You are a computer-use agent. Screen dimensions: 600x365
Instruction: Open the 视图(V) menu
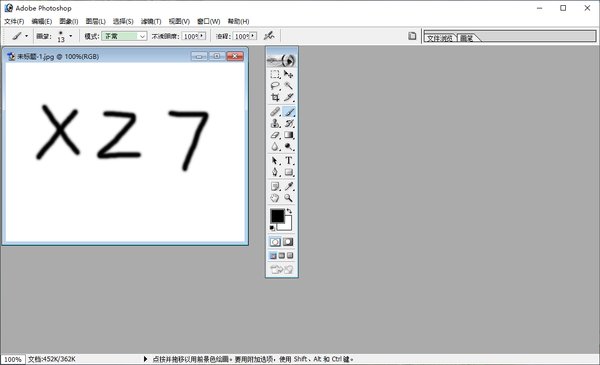(x=179, y=21)
